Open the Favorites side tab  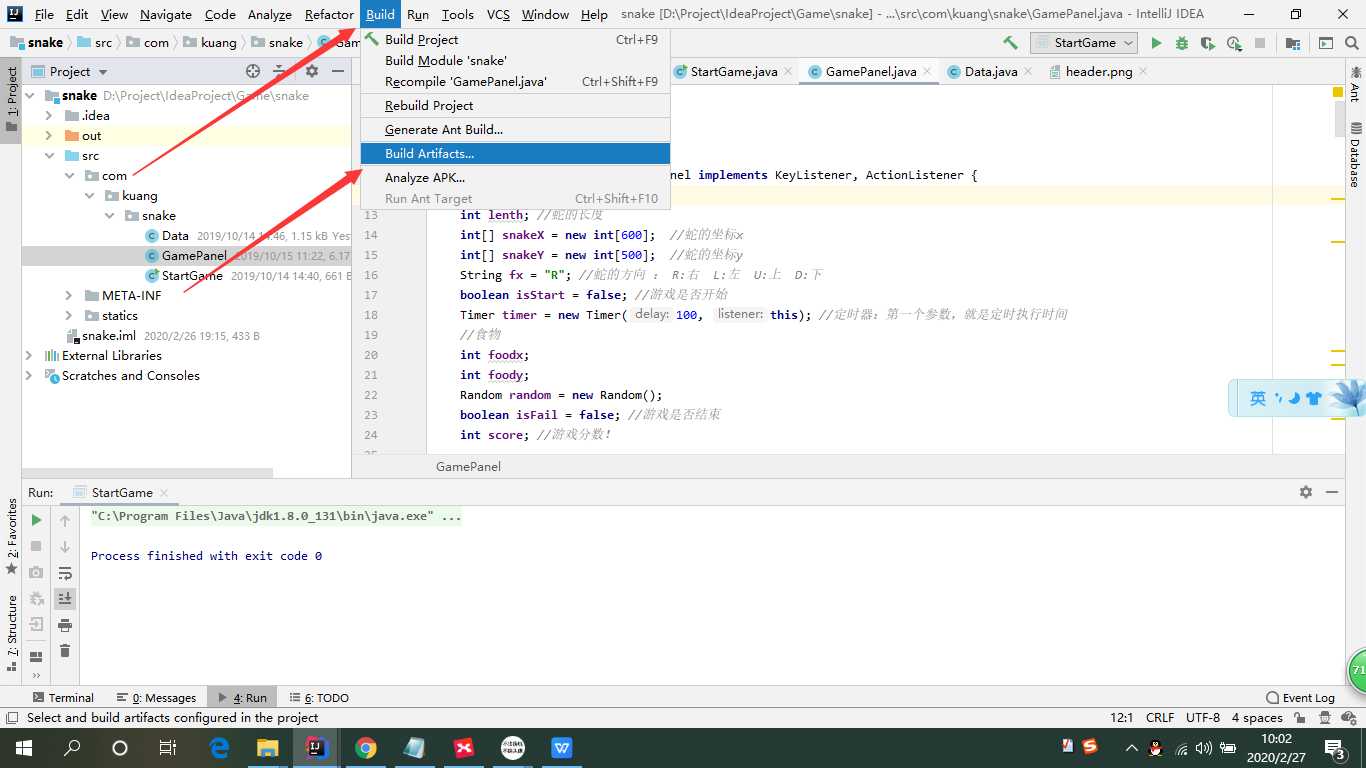(12, 536)
